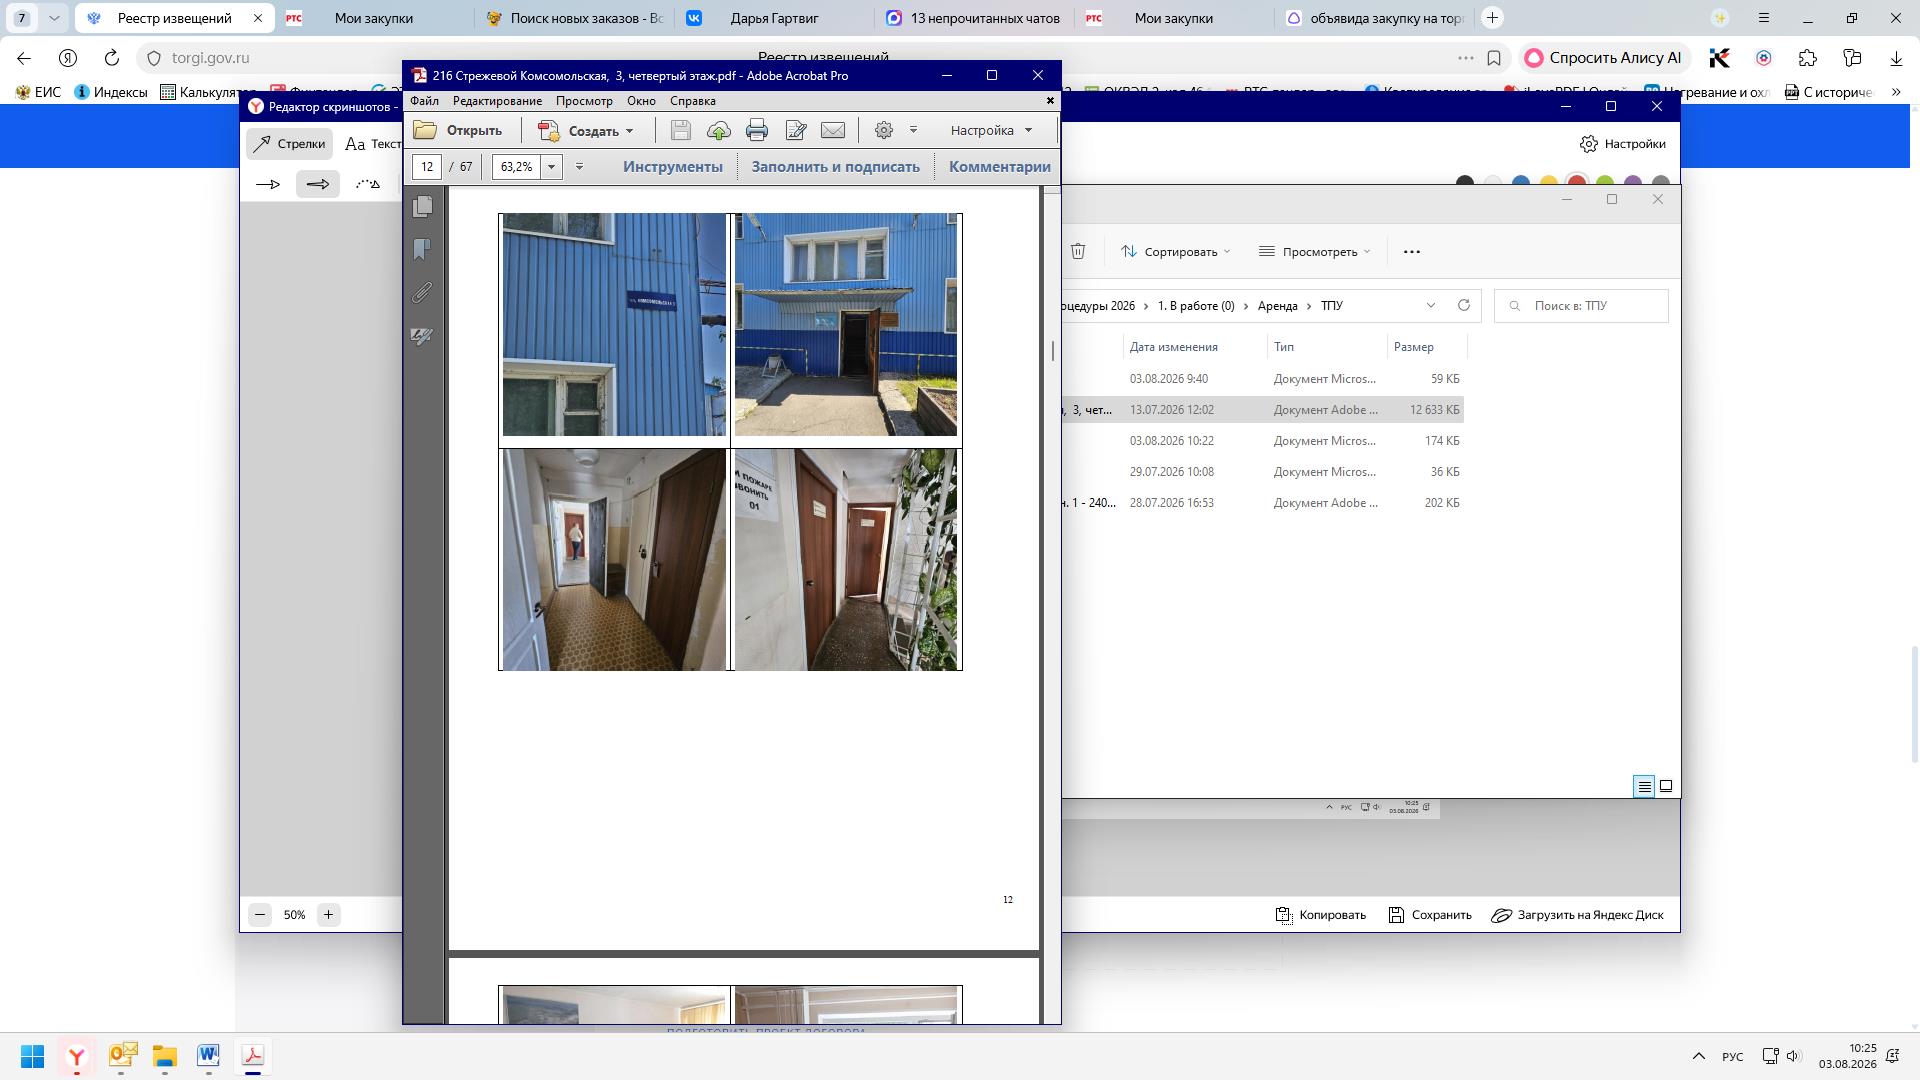
Task: Switch File Explorer to details view icon
Action: coord(1644,786)
